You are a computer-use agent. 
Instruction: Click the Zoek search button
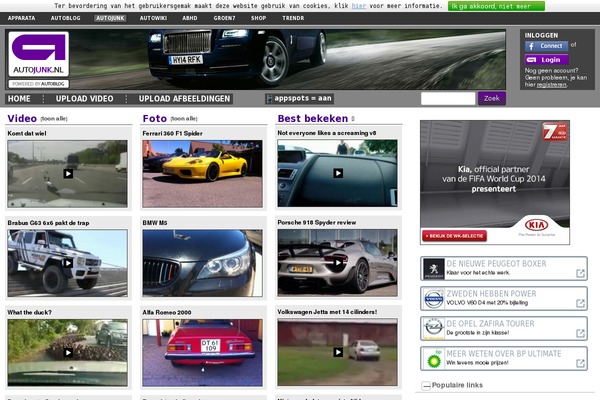[492, 98]
